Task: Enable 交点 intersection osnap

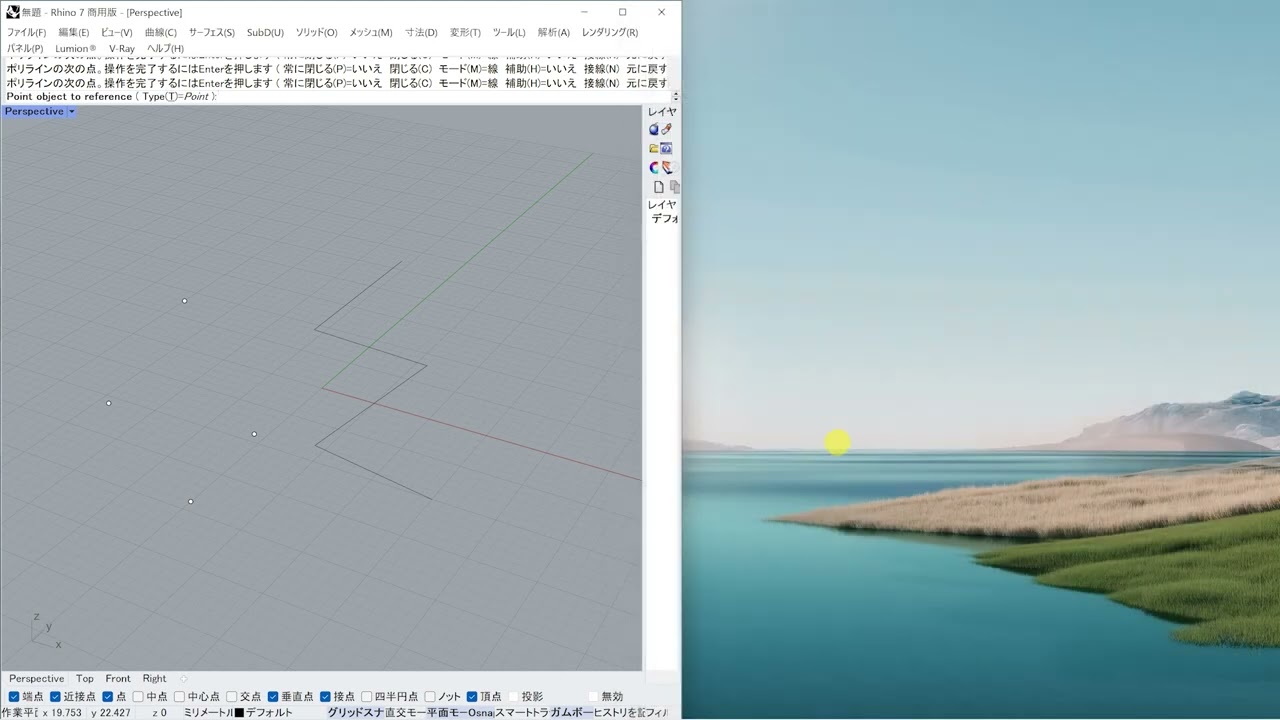Action: [232, 697]
